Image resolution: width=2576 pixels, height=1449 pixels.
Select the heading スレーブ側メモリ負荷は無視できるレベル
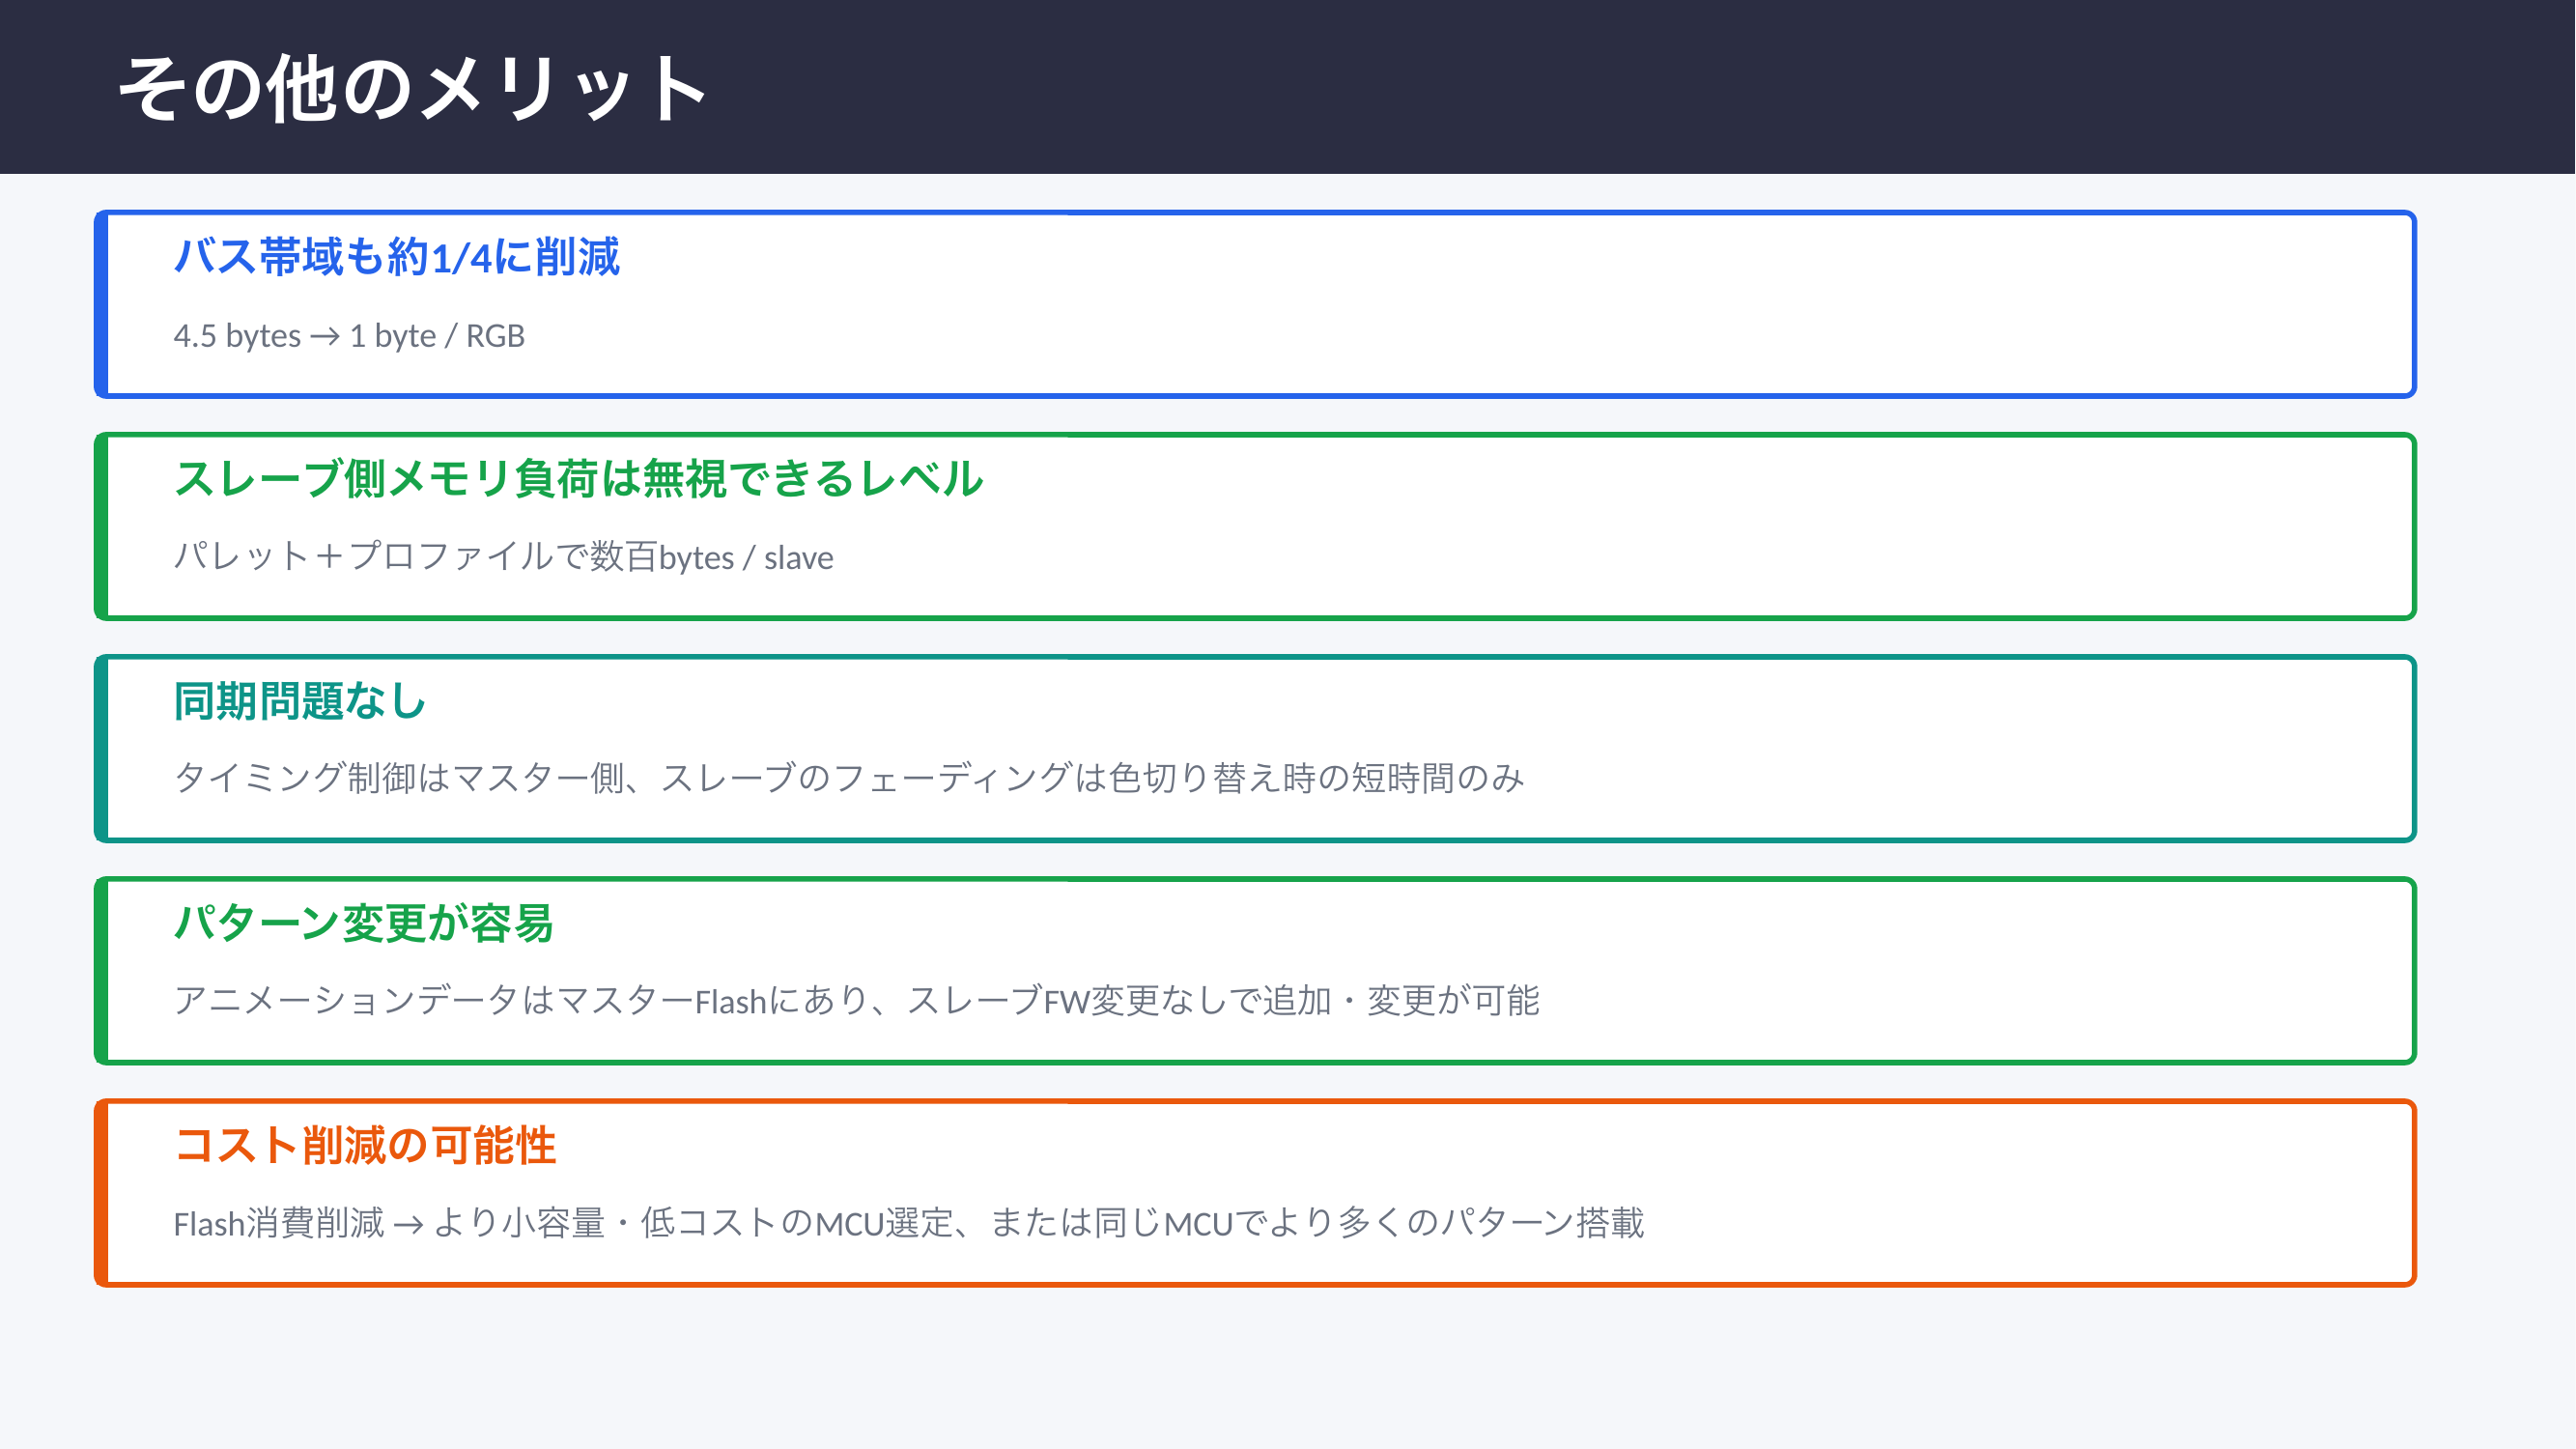578,479
